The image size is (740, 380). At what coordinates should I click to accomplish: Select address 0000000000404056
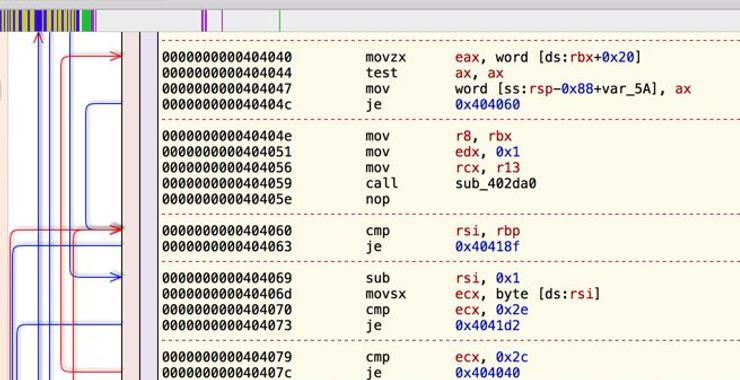[x=227, y=168]
